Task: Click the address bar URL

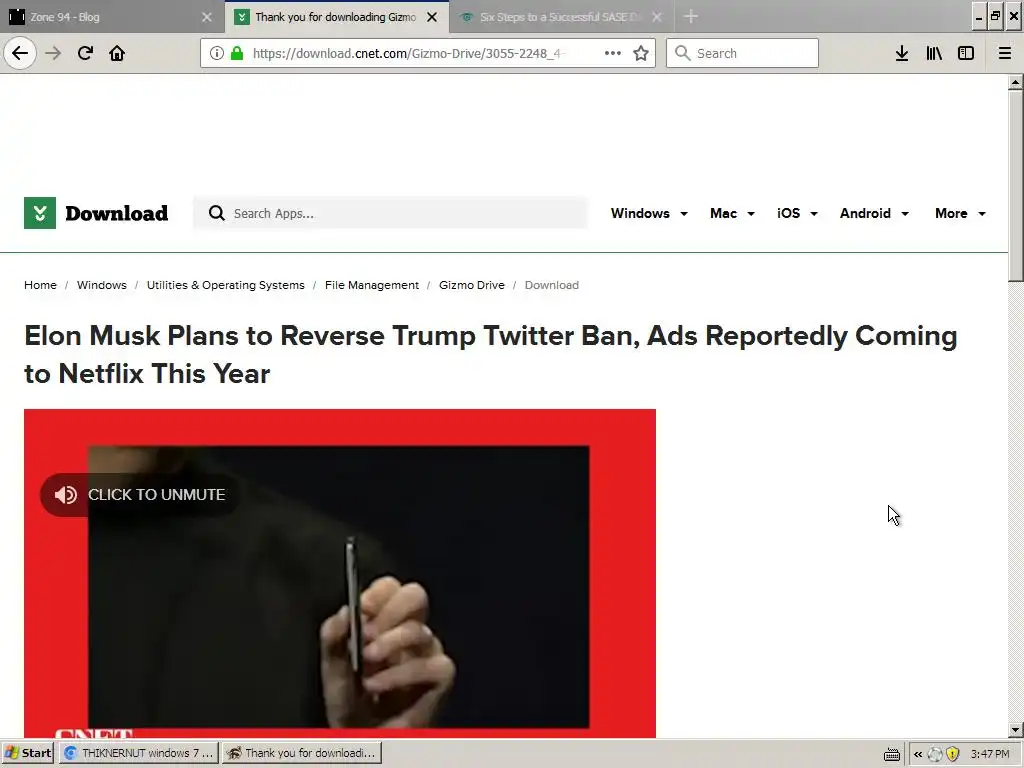Action: pos(408,53)
